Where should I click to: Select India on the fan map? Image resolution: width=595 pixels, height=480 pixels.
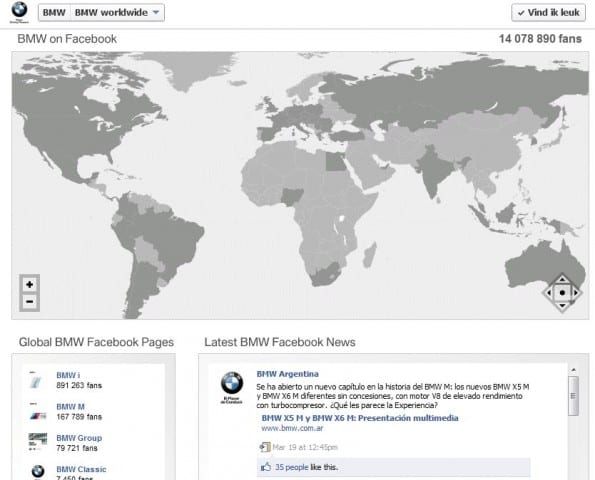click(x=433, y=171)
